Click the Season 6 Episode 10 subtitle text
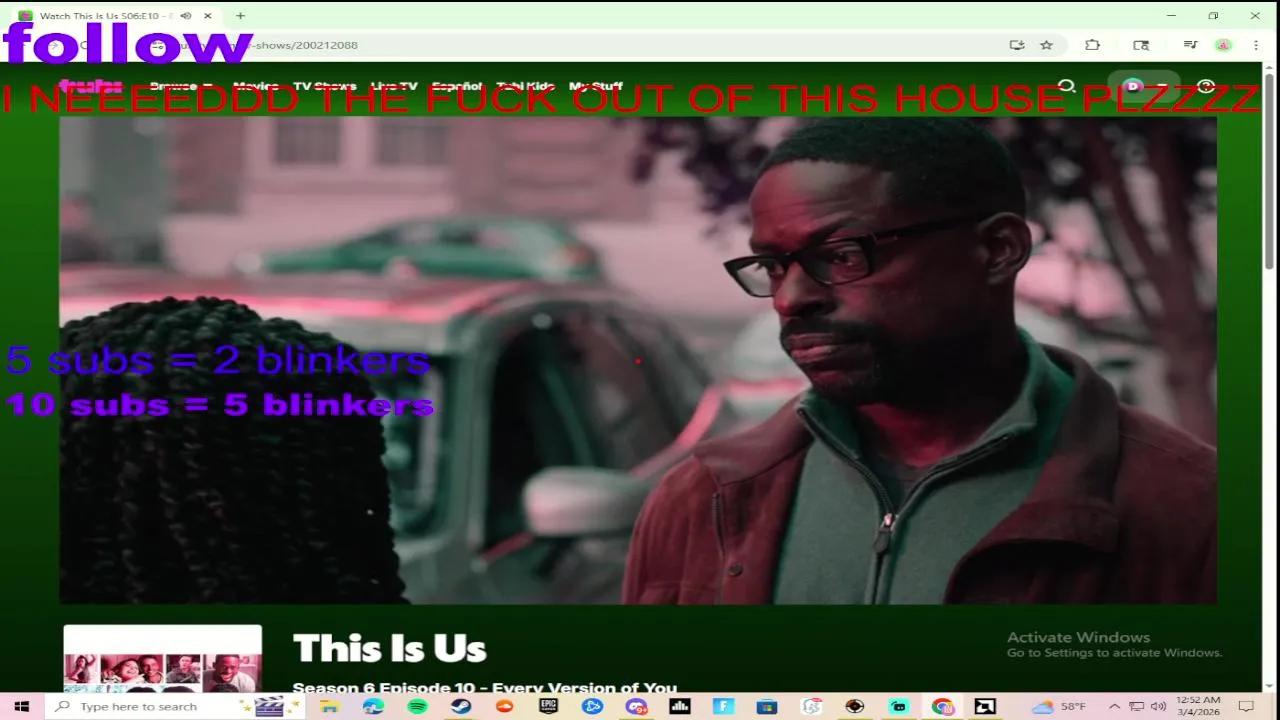Screen dimensions: 1280x720 pyautogui.click(x=484, y=687)
